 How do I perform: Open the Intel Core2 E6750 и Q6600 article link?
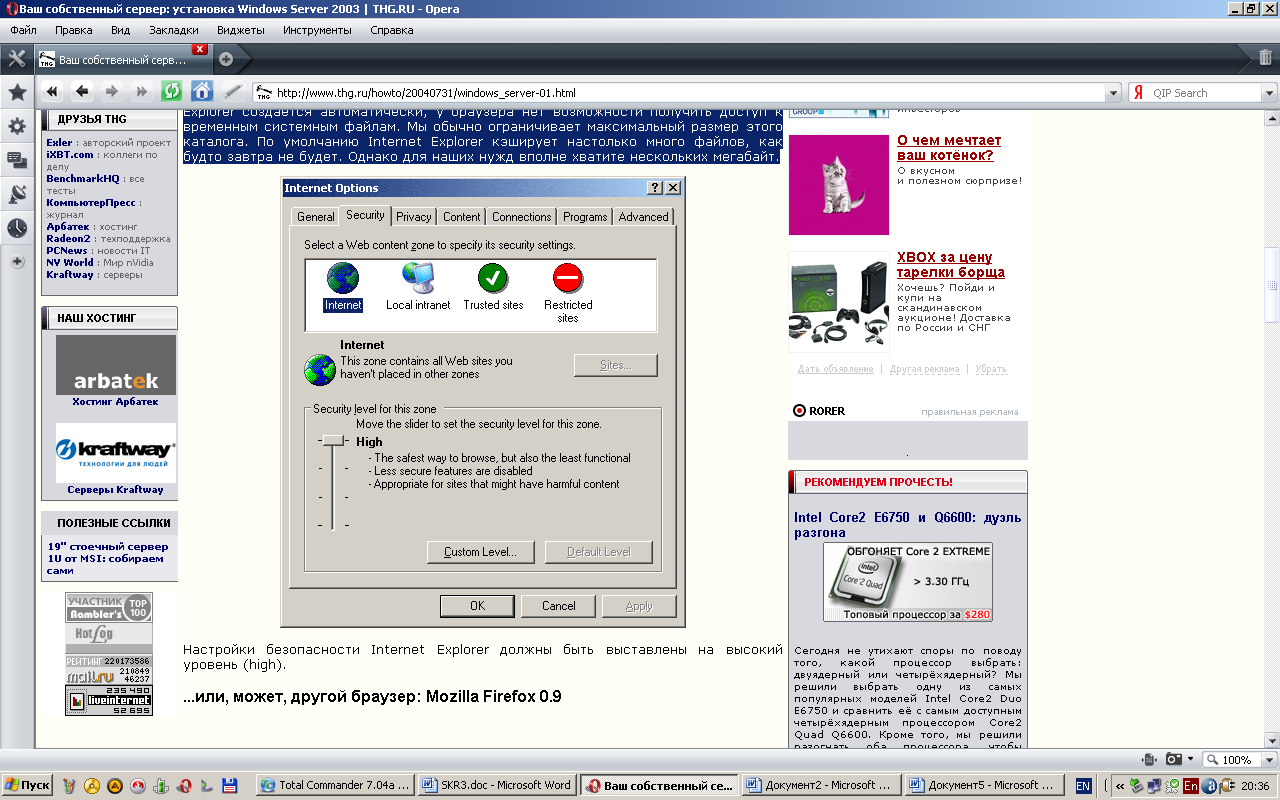tap(907, 525)
